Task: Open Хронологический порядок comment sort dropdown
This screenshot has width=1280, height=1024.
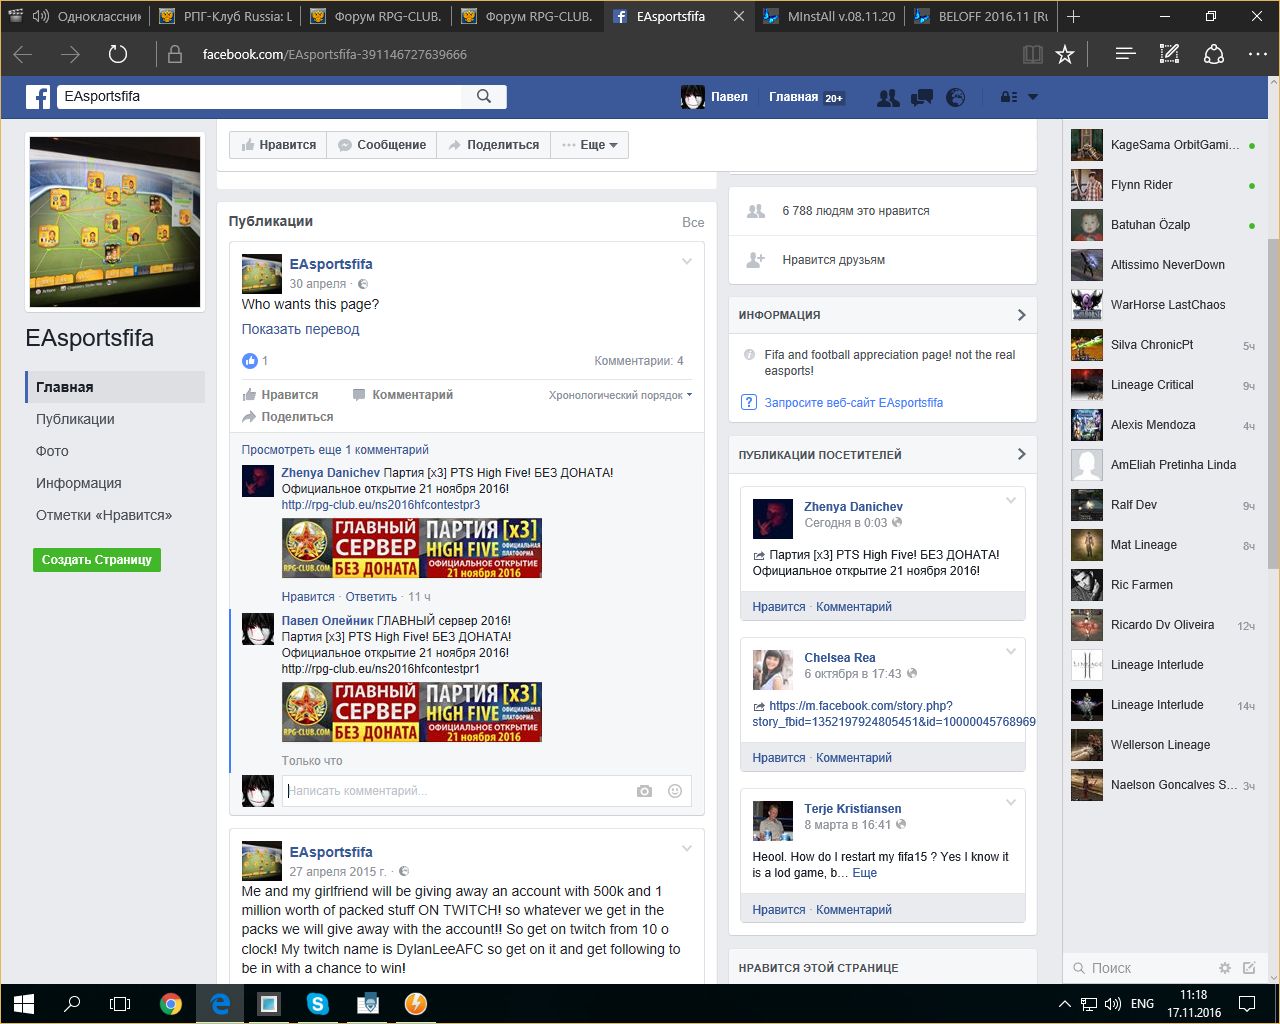Action: coord(620,395)
